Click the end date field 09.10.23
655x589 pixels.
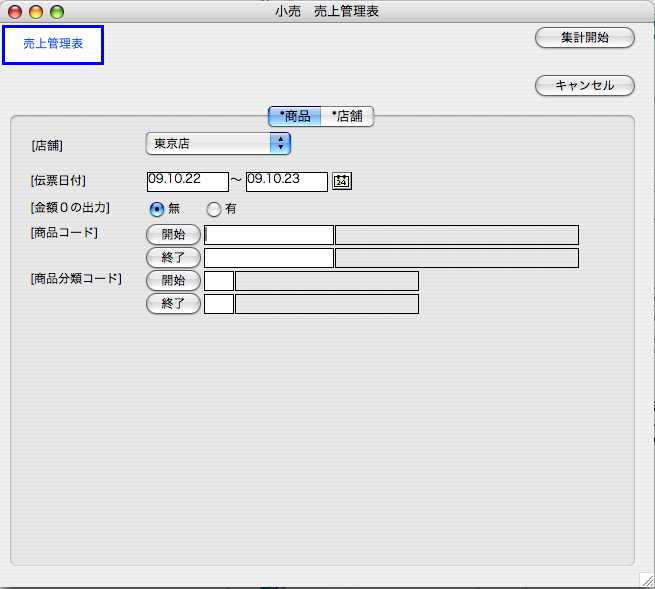tap(287, 182)
